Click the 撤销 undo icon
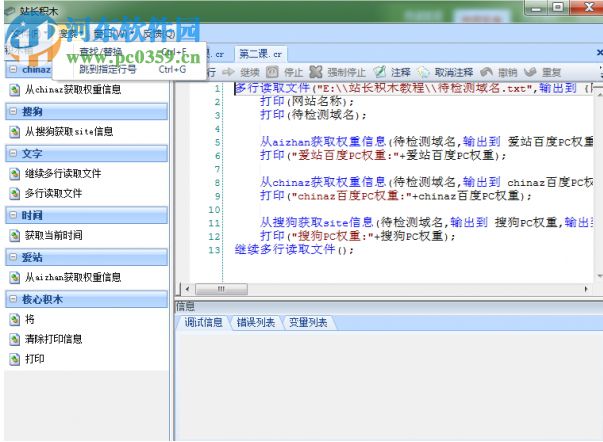The width and height of the screenshot is (603, 442). (486, 72)
